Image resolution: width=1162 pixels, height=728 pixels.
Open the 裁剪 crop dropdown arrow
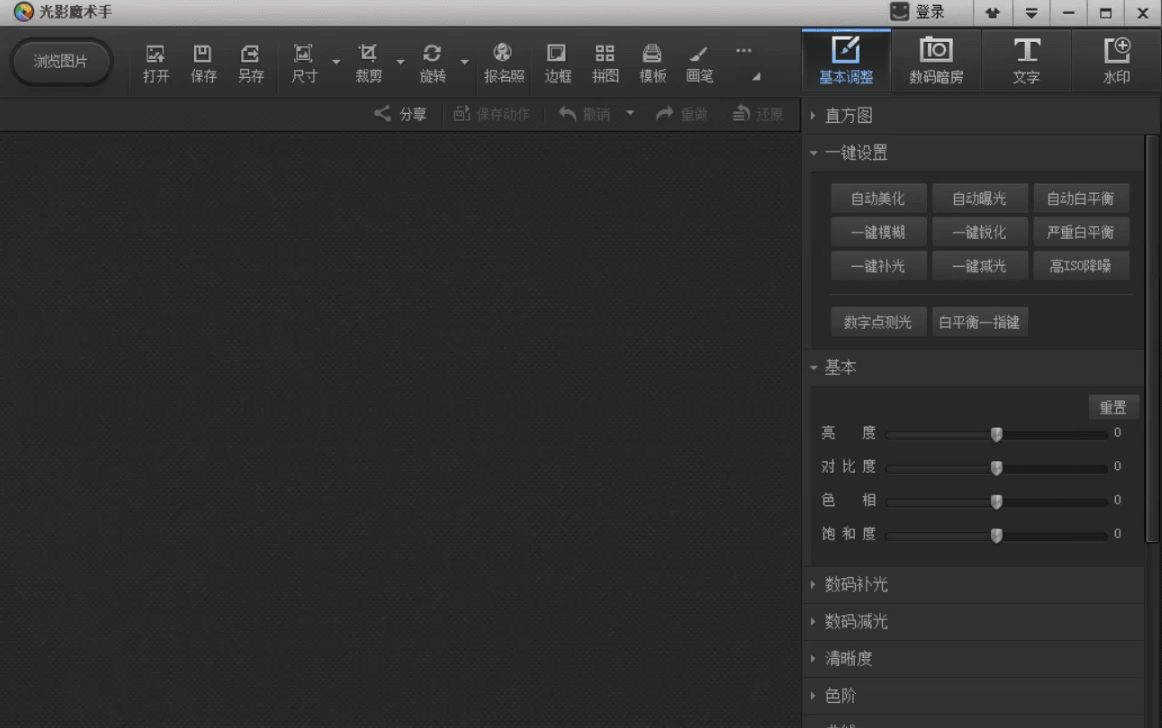pyautogui.click(x=400, y=62)
